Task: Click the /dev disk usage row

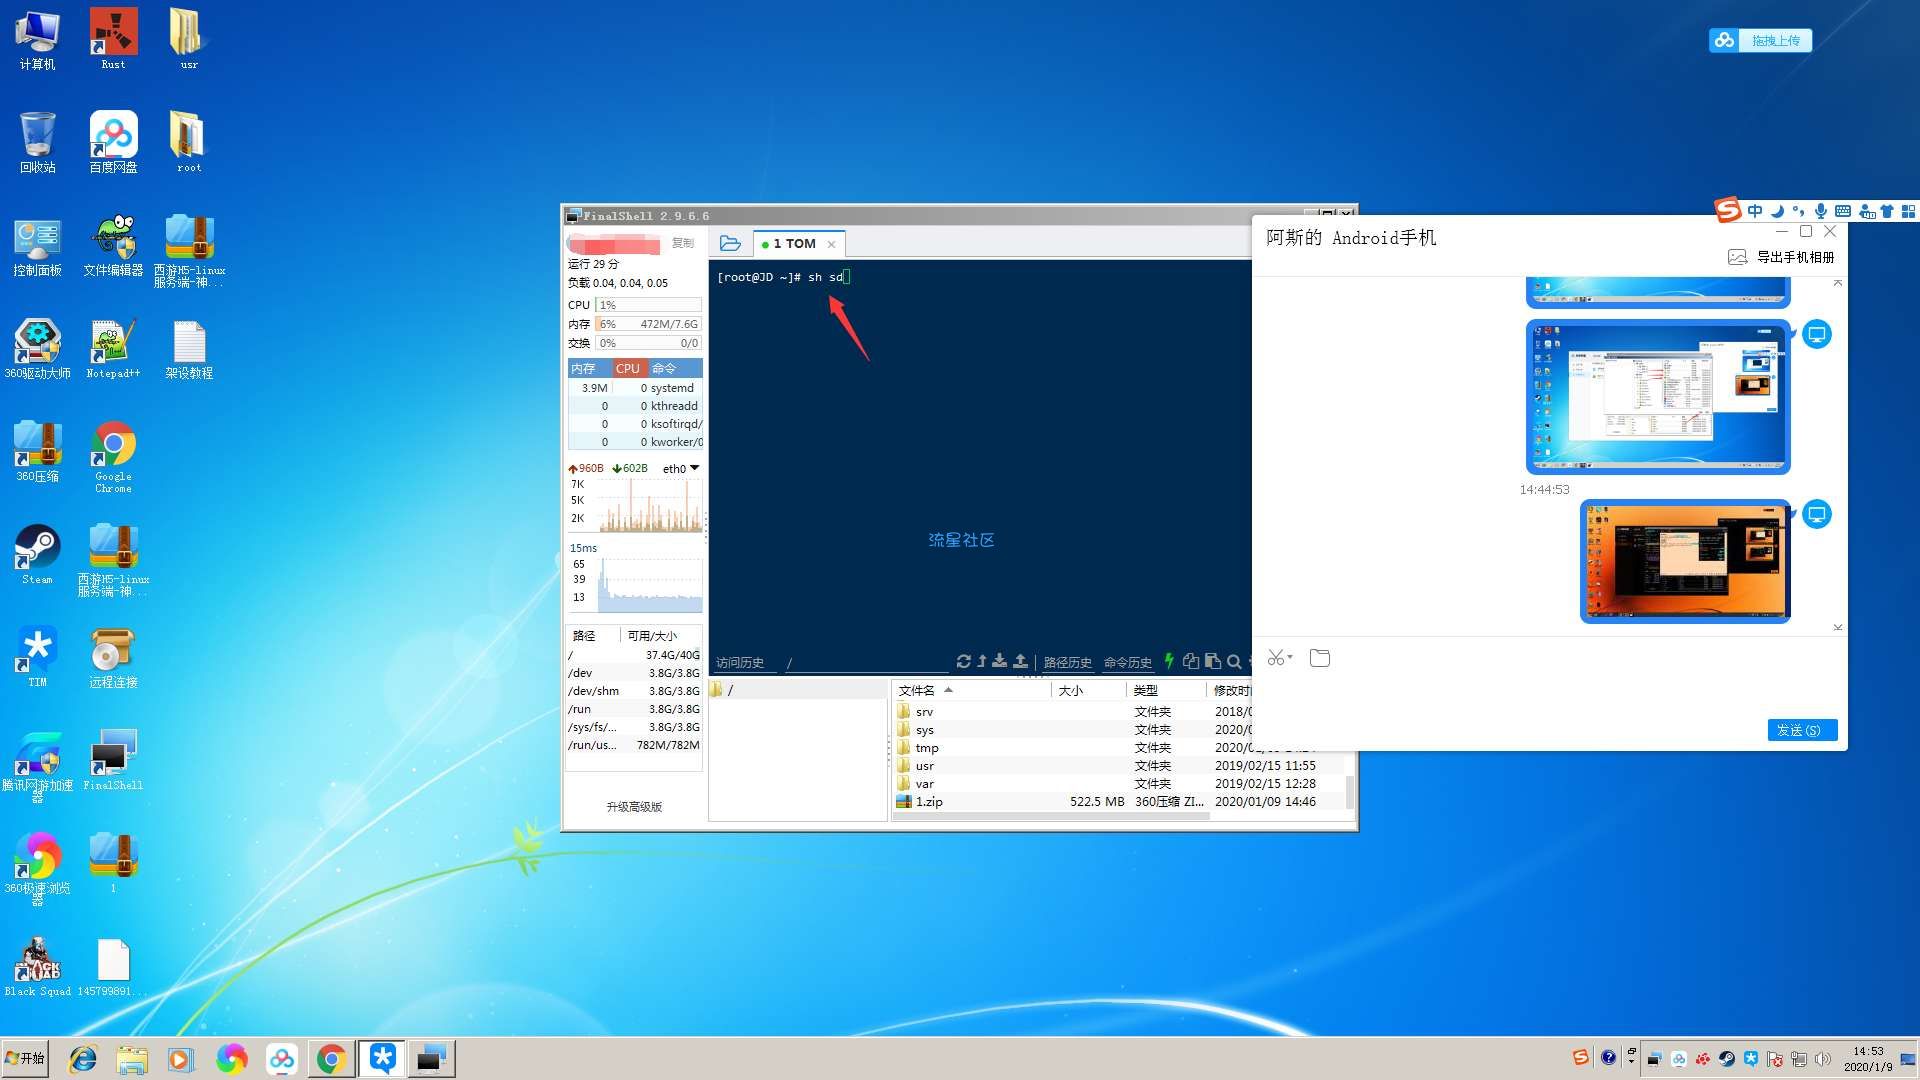Action: click(x=634, y=673)
